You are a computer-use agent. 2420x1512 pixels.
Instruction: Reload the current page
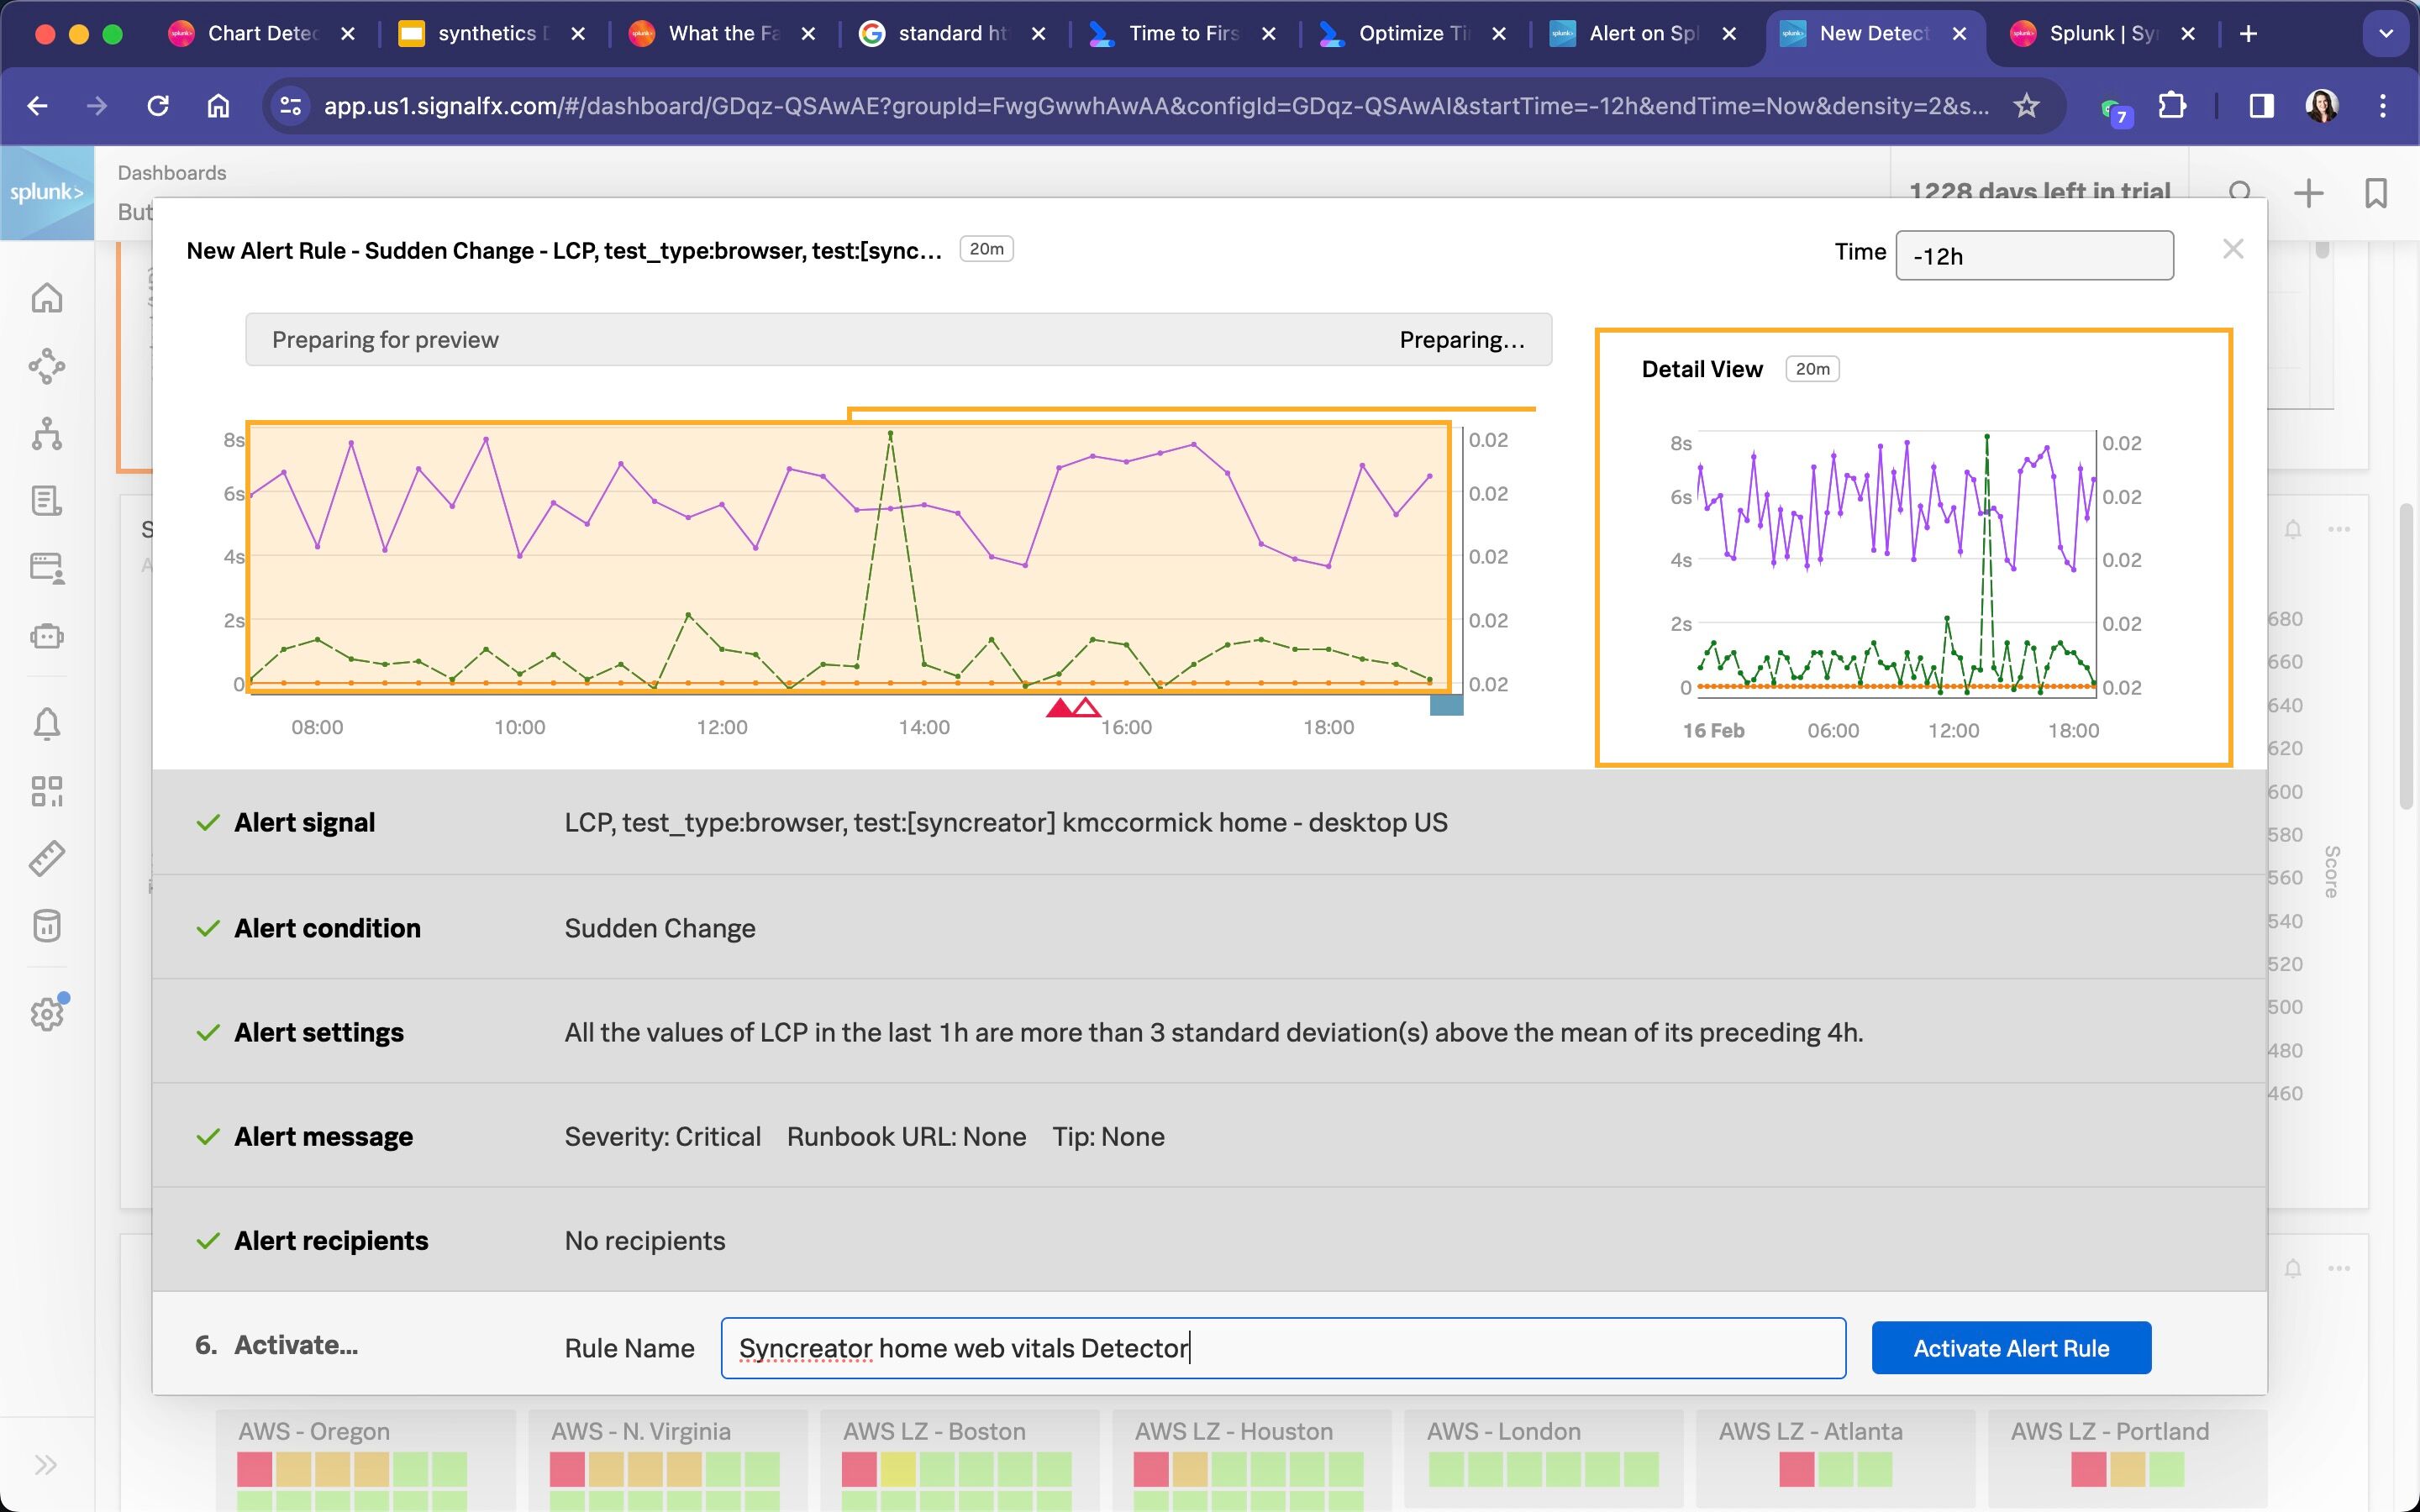(158, 106)
